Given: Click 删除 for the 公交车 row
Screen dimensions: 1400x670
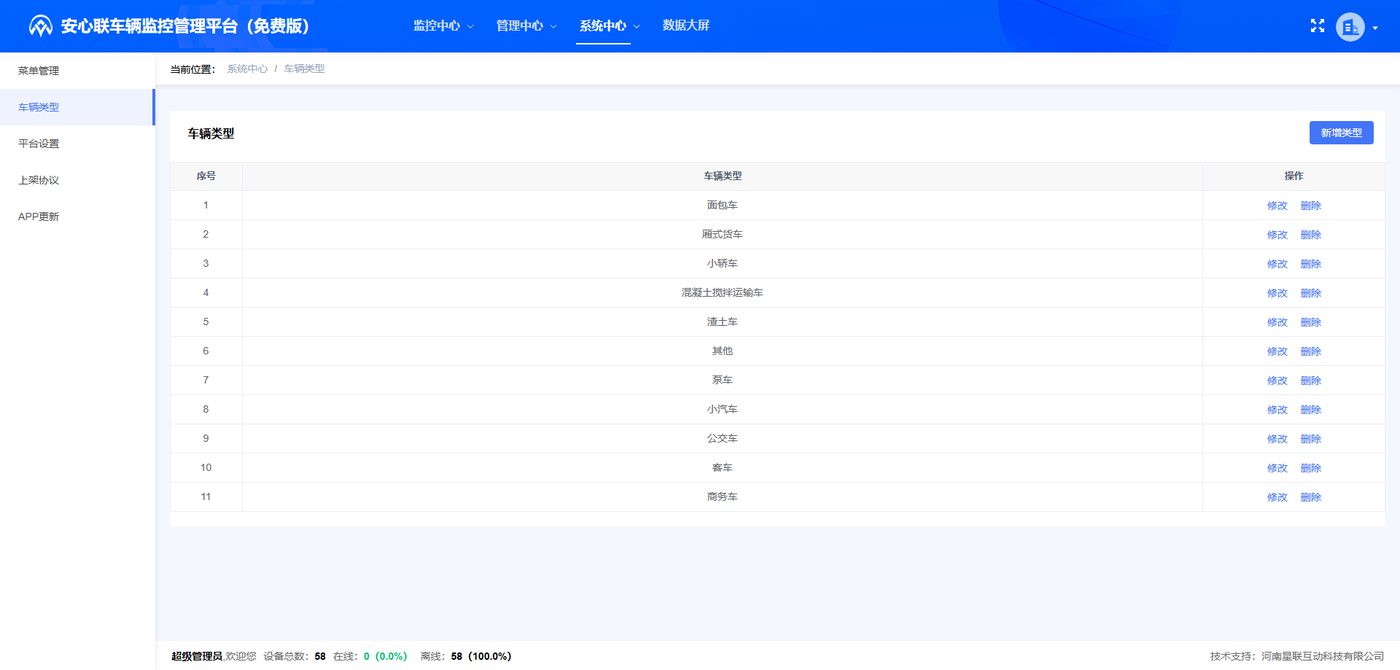Looking at the screenshot, I should pyautogui.click(x=1311, y=439).
